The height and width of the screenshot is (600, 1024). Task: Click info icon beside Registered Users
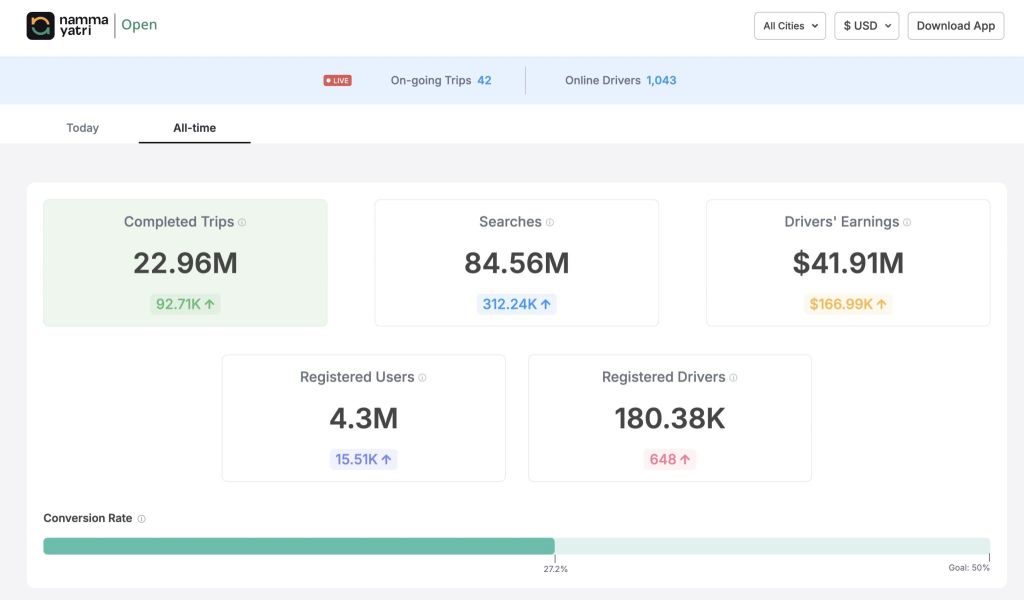click(x=422, y=378)
